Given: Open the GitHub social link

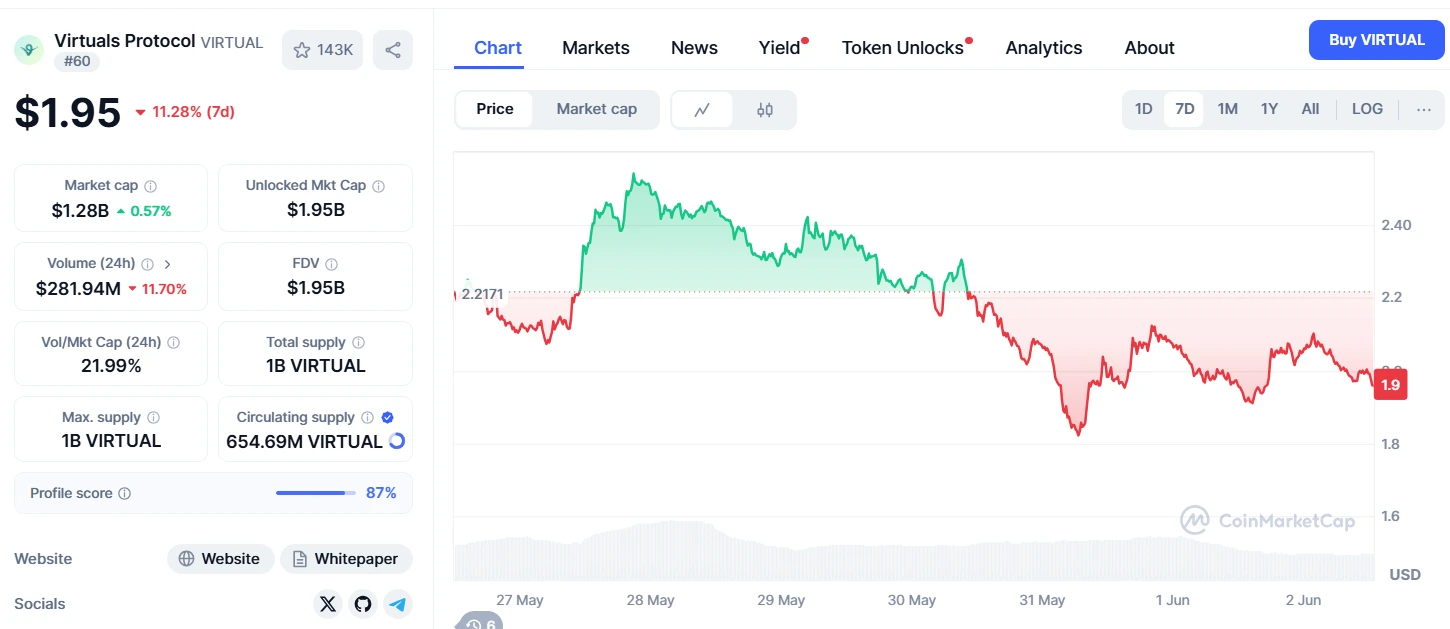Looking at the screenshot, I should pos(363,604).
